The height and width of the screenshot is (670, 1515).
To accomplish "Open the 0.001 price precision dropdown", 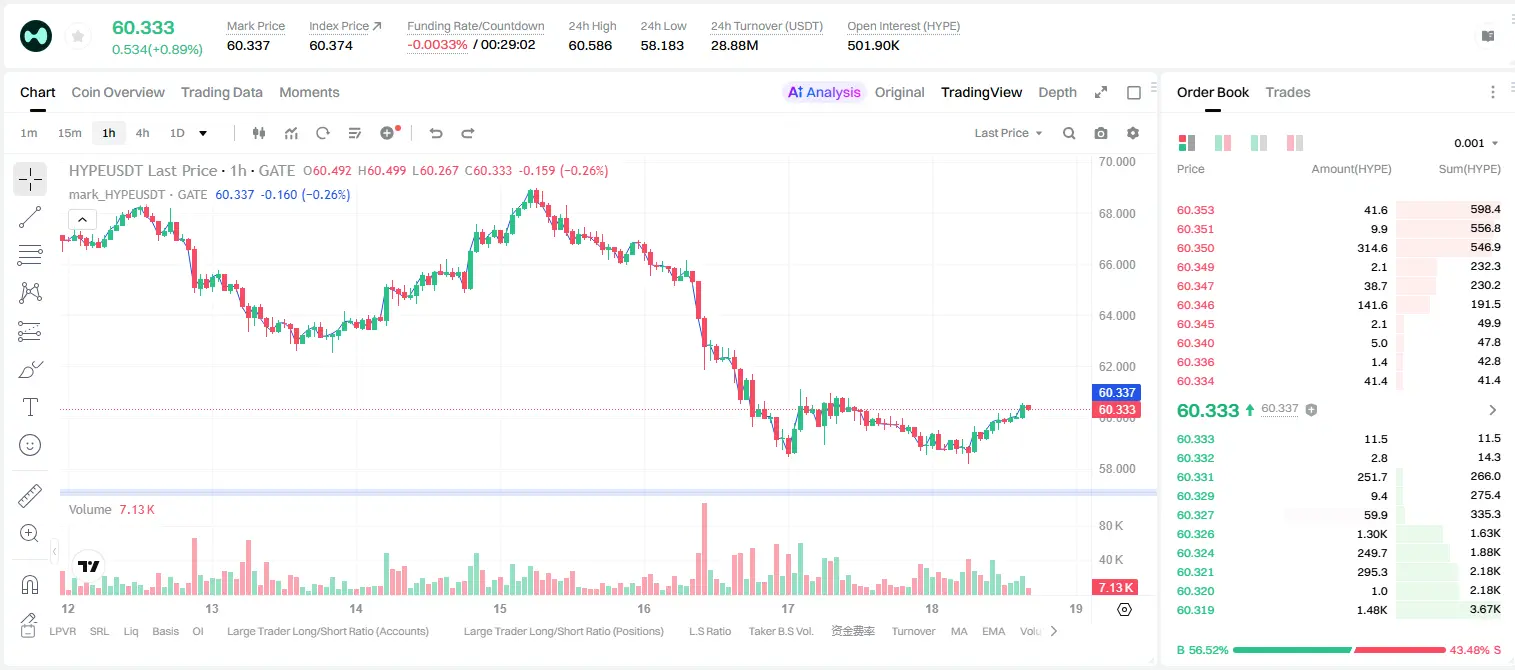I will click(1476, 143).
